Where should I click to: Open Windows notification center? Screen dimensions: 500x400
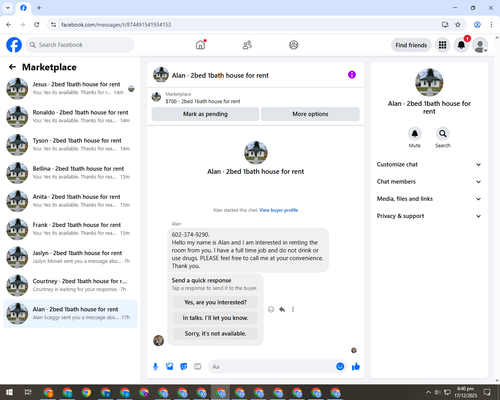487,392
